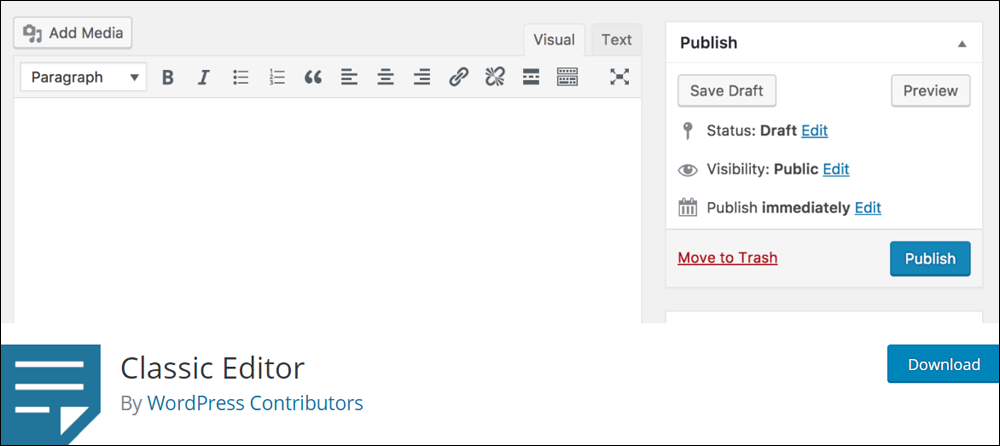Click the Status pin icon

(x=687, y=131)
